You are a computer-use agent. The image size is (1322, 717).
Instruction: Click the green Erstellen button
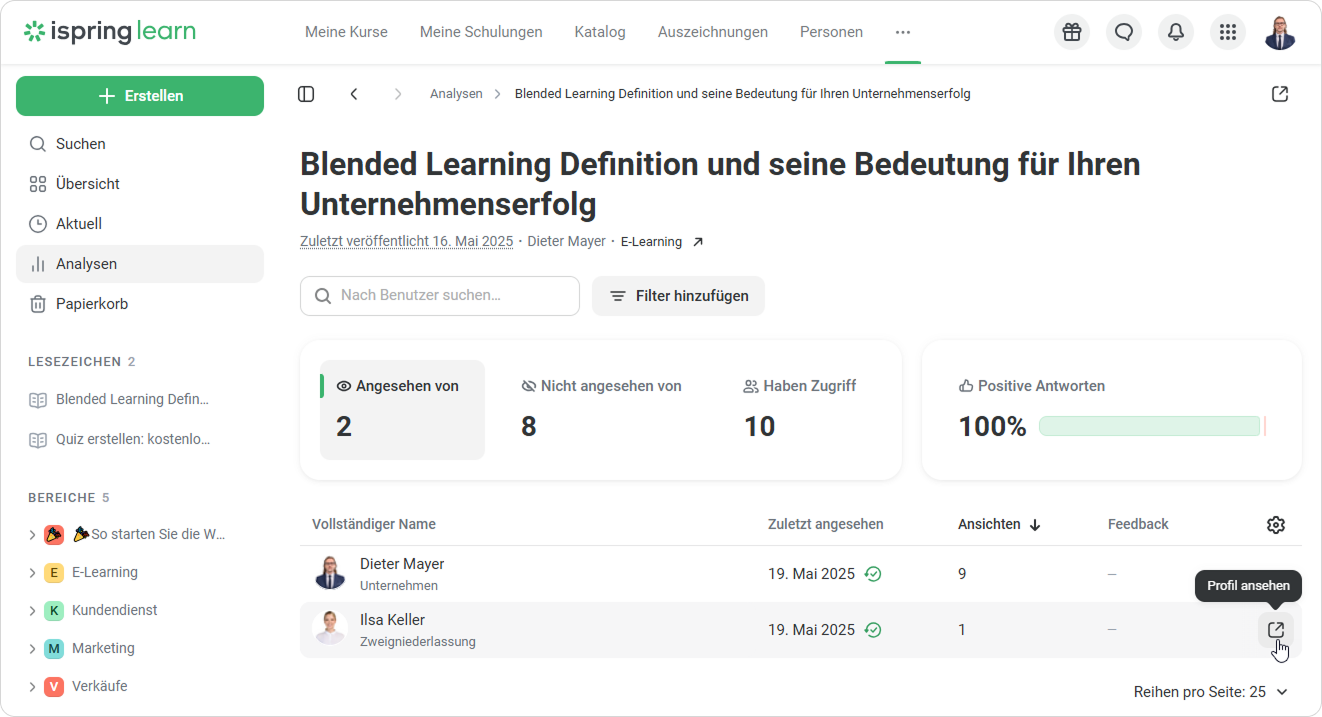click(x=140, y=96)
